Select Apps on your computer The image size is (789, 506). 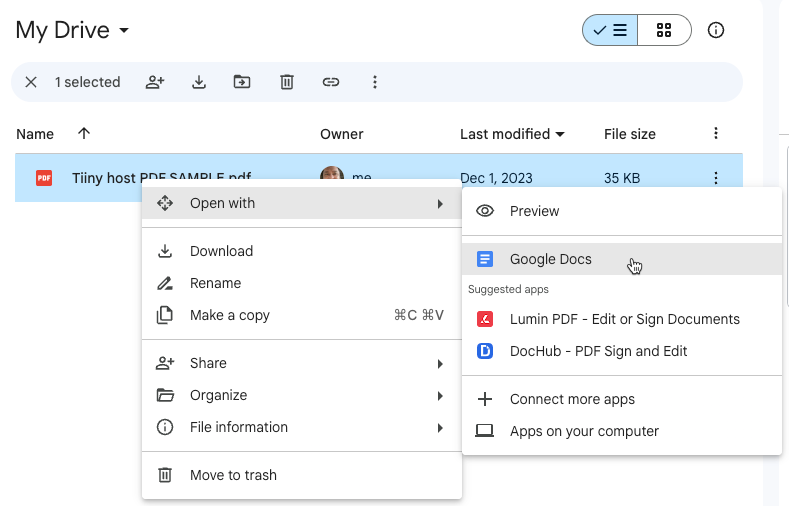[622, 432]
